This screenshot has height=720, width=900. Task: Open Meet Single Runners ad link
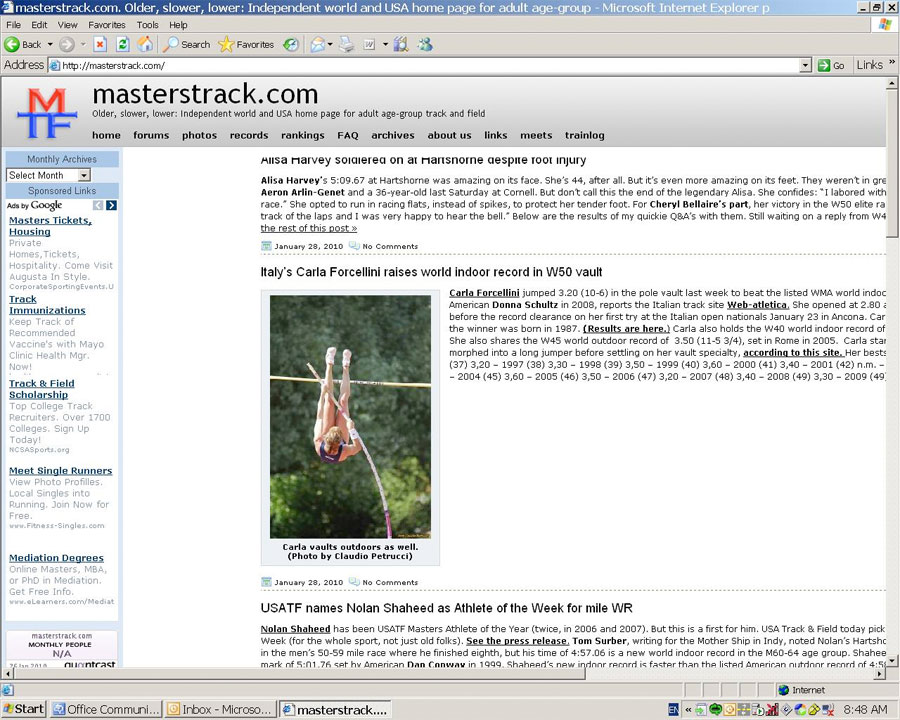(60, 471)
